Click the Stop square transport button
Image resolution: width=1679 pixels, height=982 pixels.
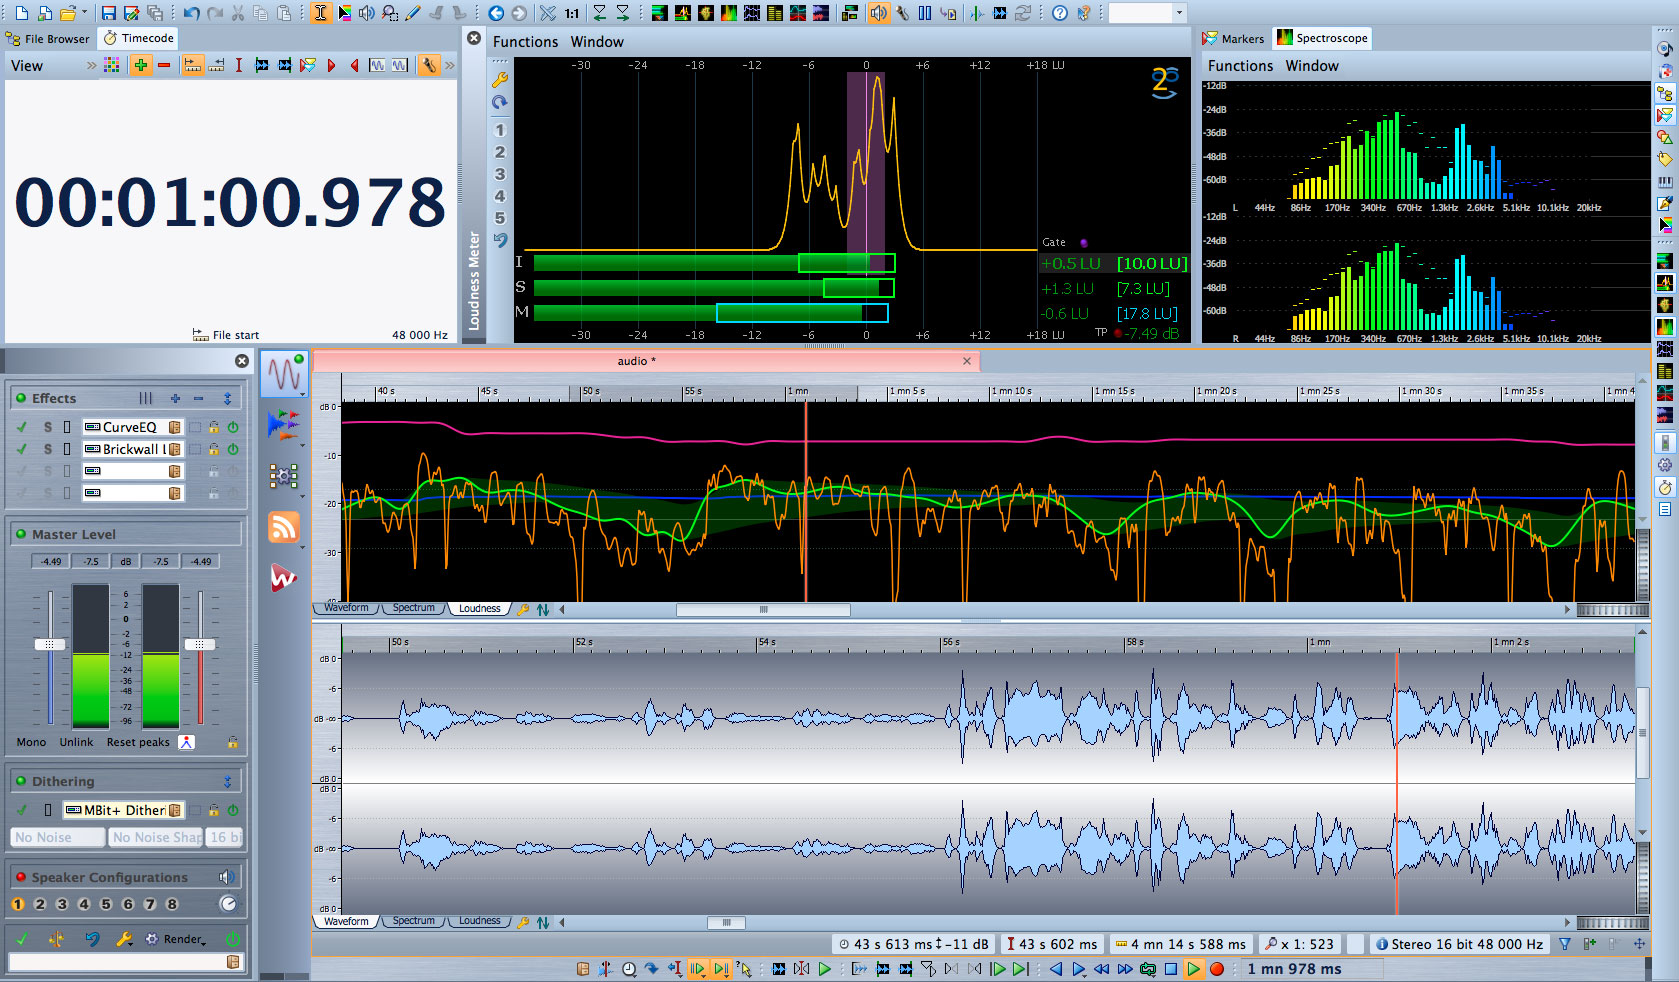[1171, 969]
